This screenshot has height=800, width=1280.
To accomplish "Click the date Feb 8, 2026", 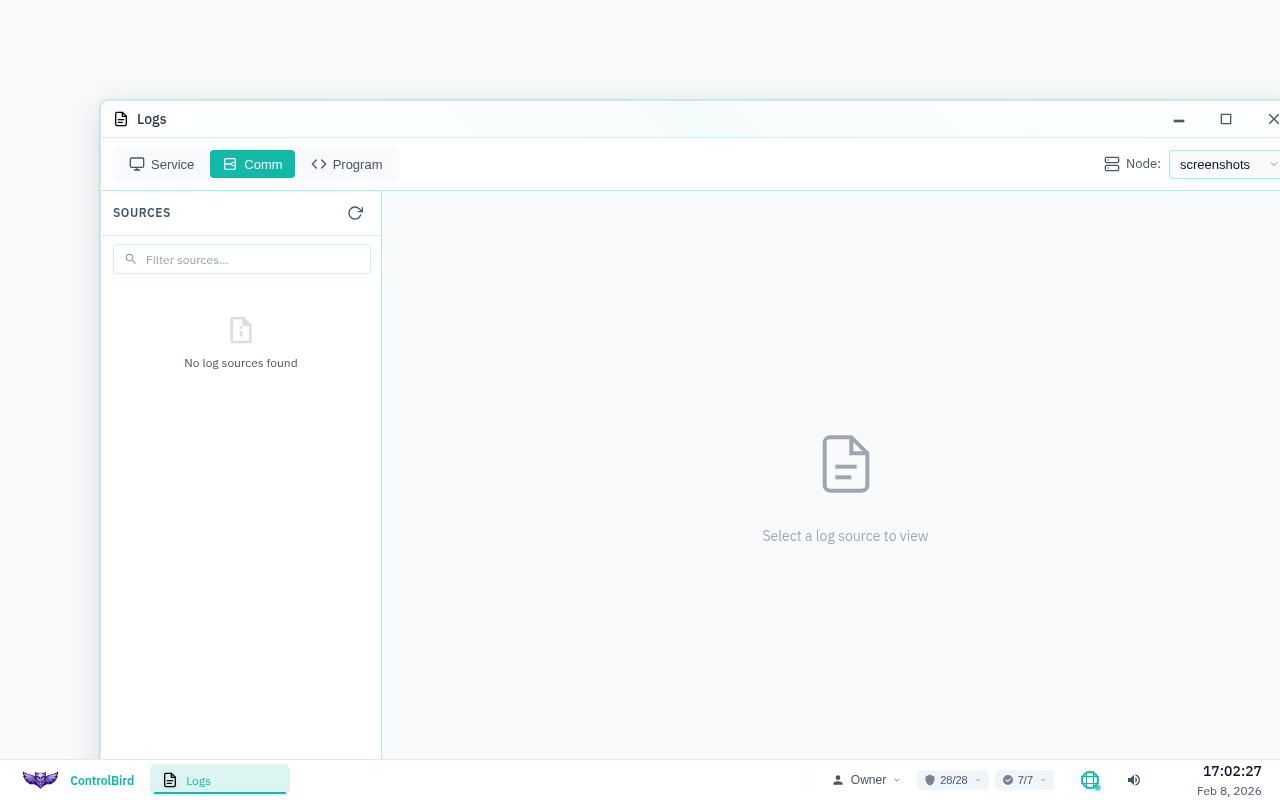I will point(1229,791).
